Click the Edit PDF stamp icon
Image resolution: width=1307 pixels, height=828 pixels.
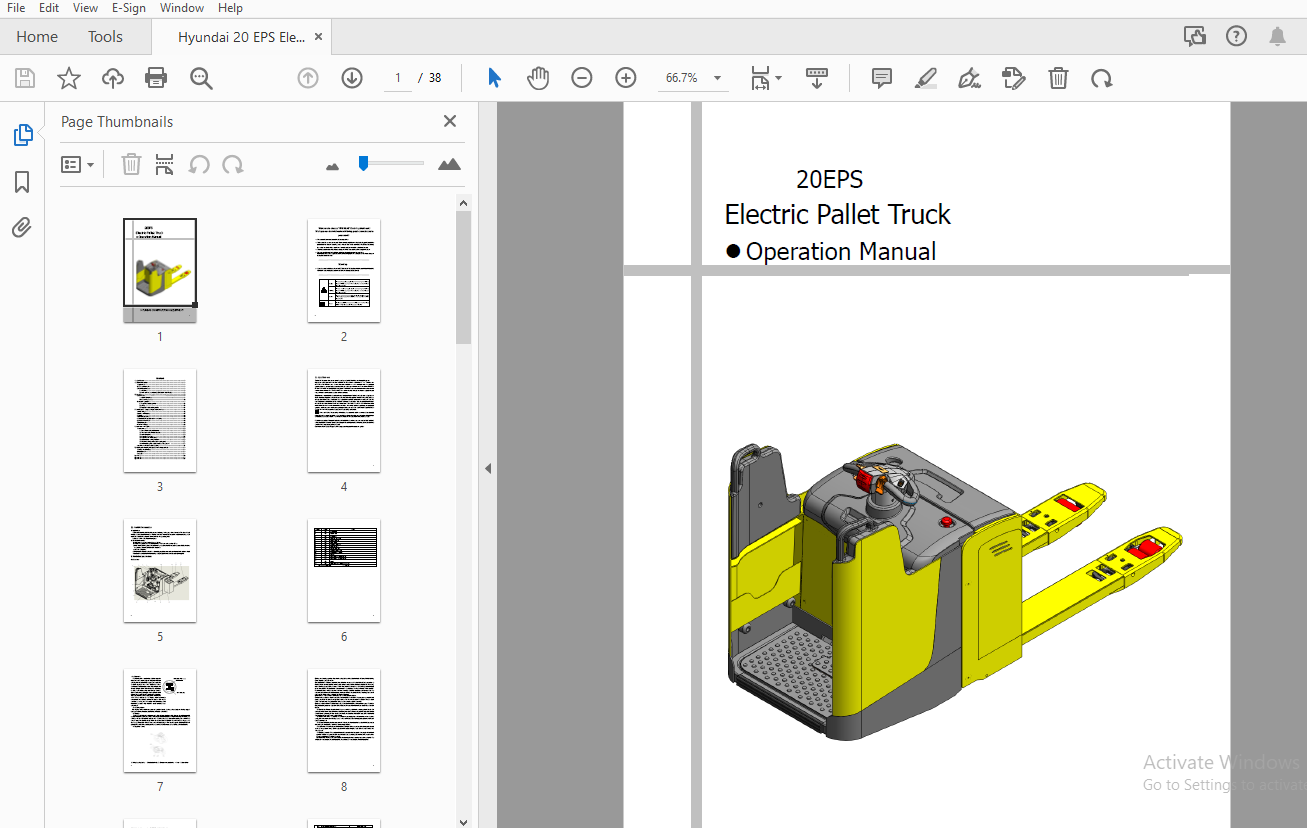coord(1014,78)
